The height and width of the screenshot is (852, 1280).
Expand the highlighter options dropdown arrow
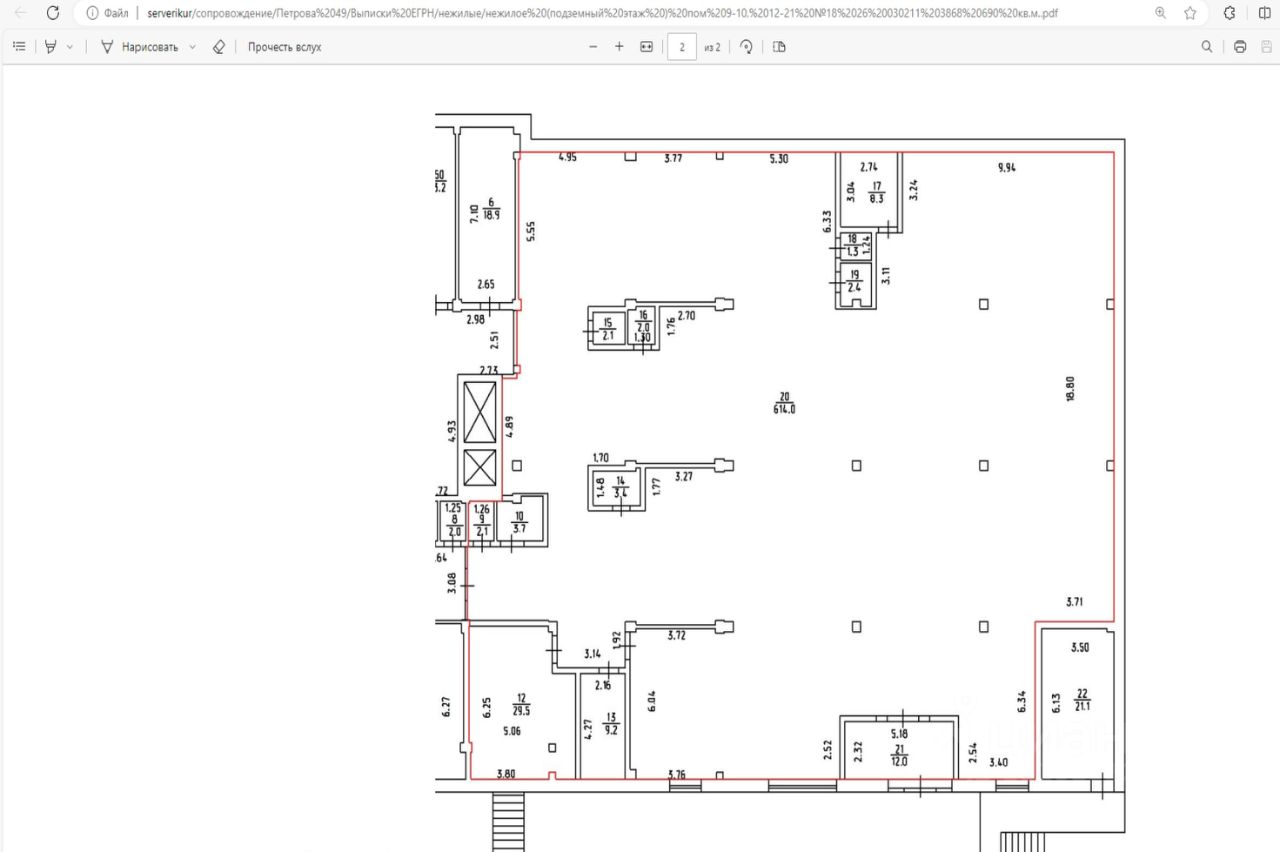click(70, 47)
